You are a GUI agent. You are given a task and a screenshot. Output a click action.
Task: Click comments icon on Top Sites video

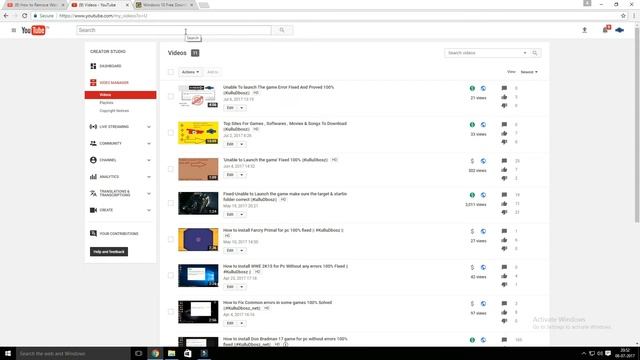point(504,124)
